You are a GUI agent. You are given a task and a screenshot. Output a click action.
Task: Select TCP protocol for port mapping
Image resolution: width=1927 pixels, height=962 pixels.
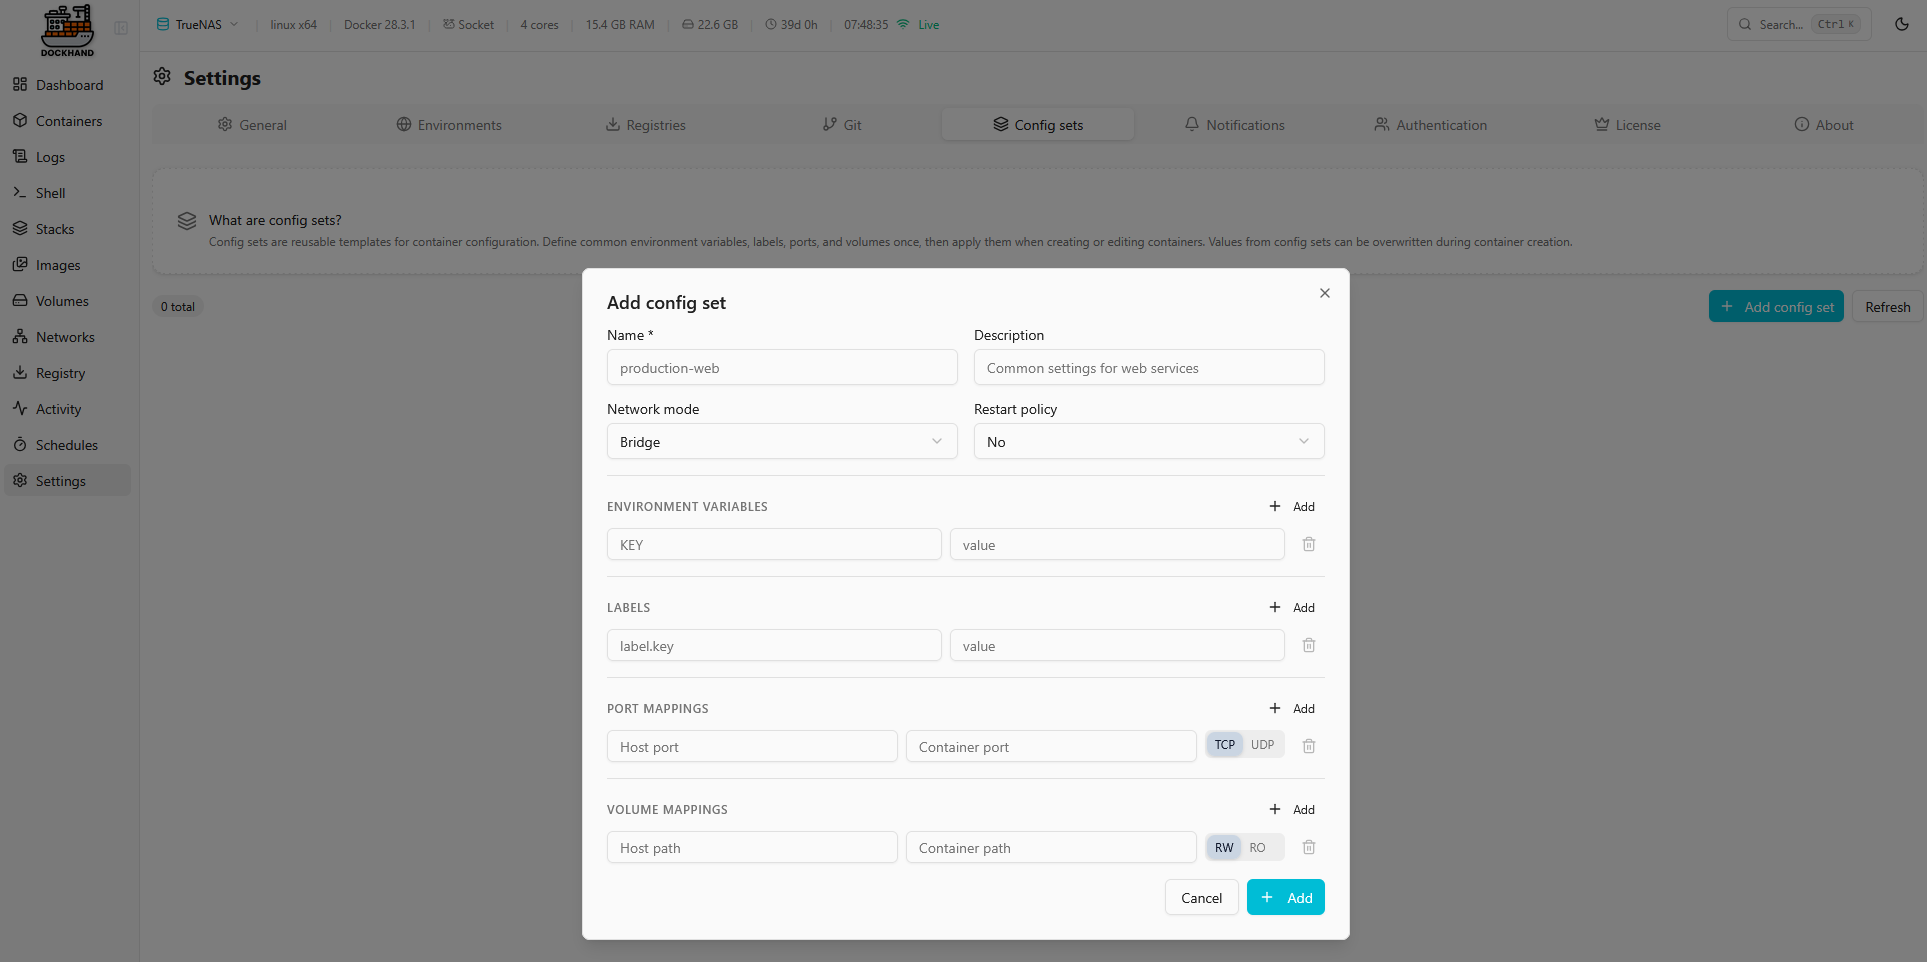1224,745
